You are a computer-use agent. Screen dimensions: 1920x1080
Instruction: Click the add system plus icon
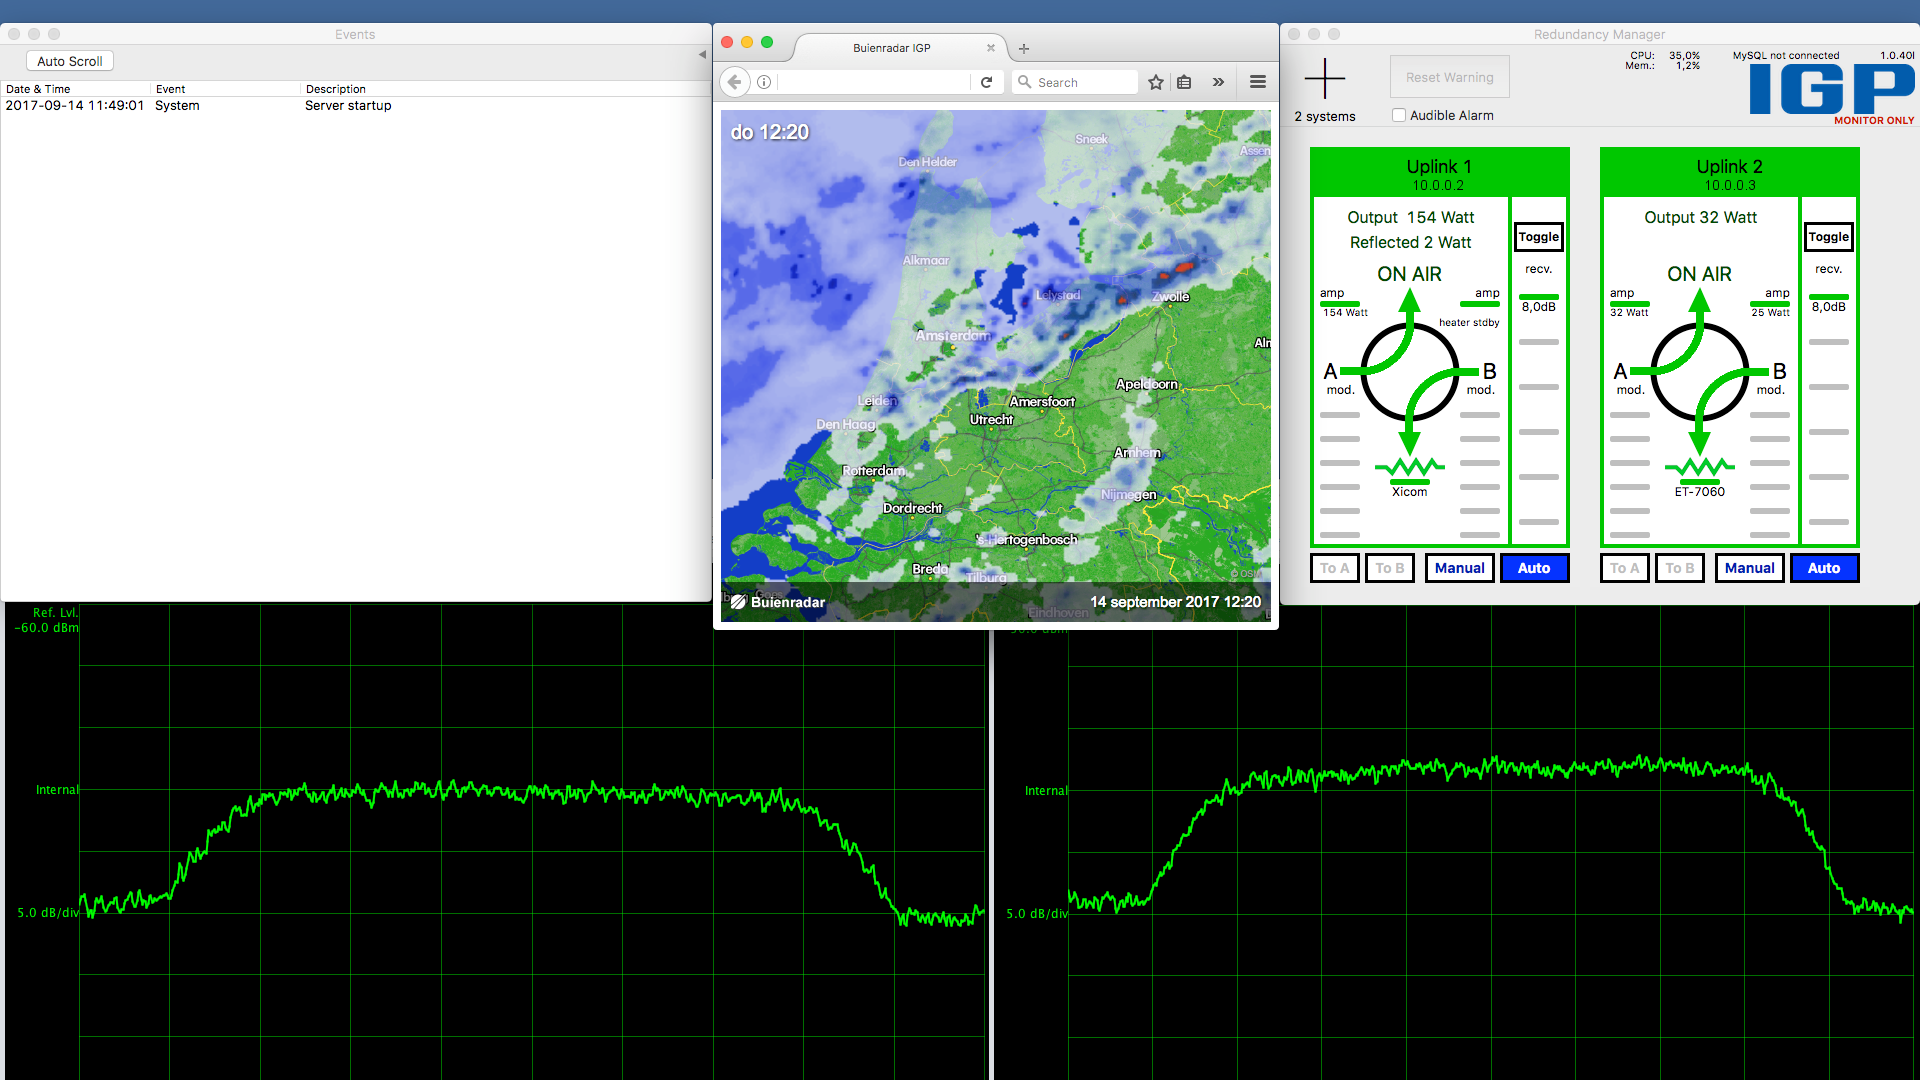click(x=1325, y=78)
